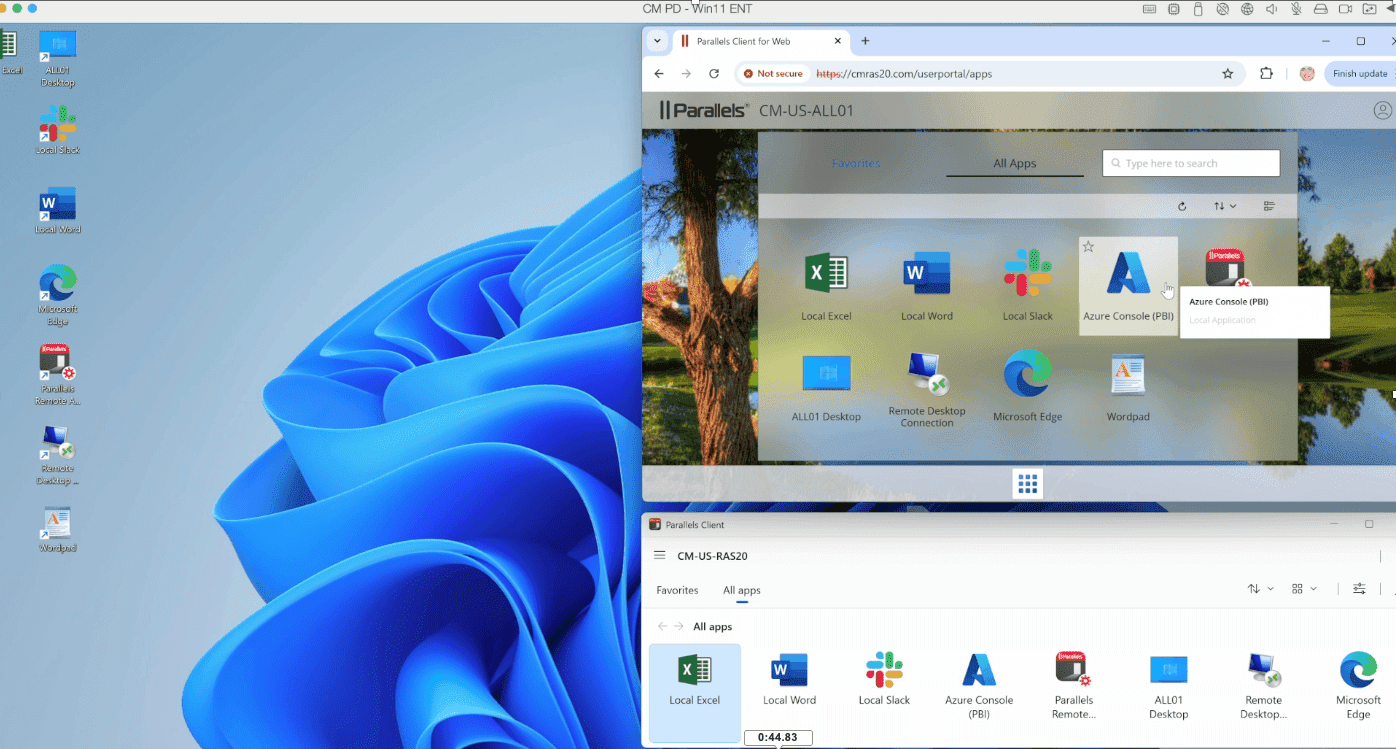Favorite Azure Console using its star toggle
The image size is (1396, 749).
(x=1088, y=245)
